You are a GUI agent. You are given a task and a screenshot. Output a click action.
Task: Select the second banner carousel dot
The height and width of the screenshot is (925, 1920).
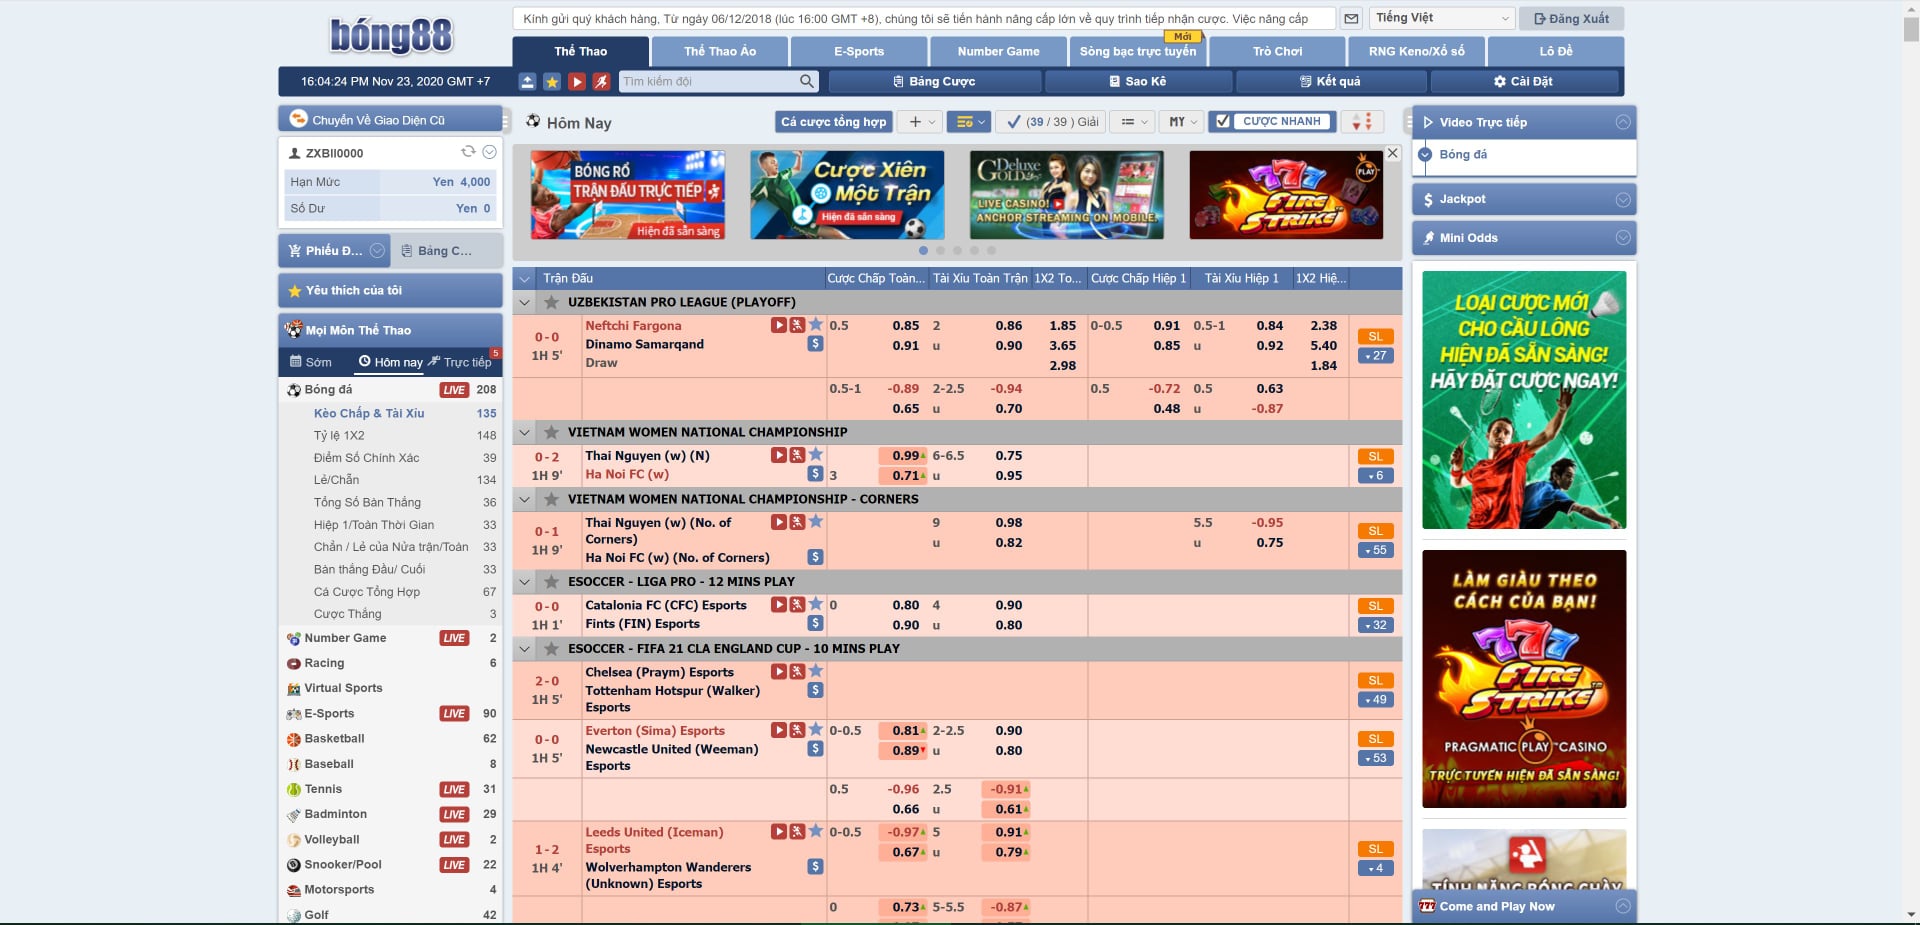(940, 250)
